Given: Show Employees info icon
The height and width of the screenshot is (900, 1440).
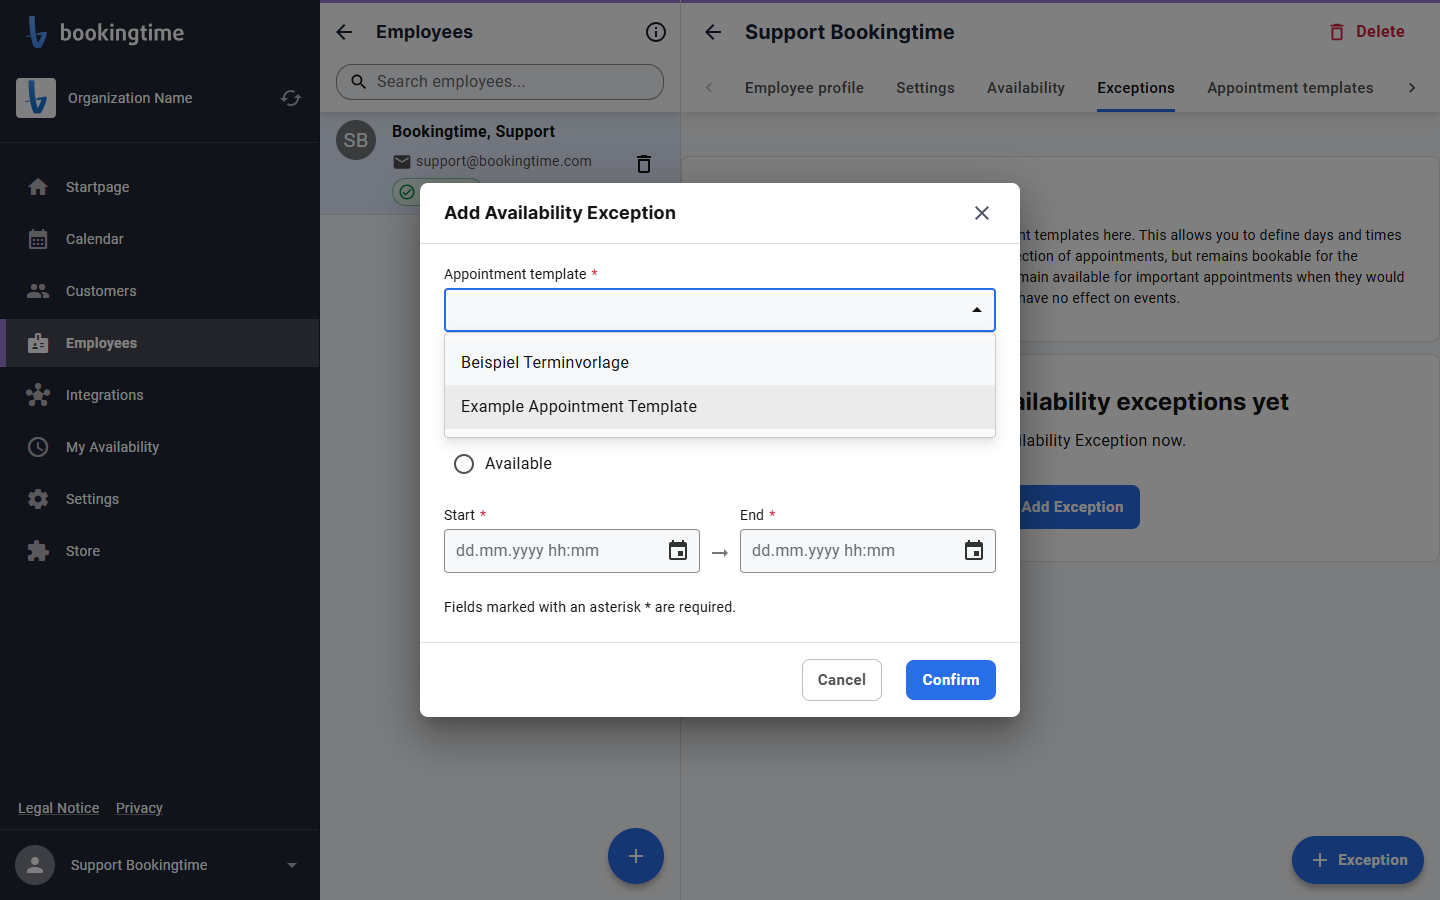Looking at the screenshot, I should (x=656, y=32).
